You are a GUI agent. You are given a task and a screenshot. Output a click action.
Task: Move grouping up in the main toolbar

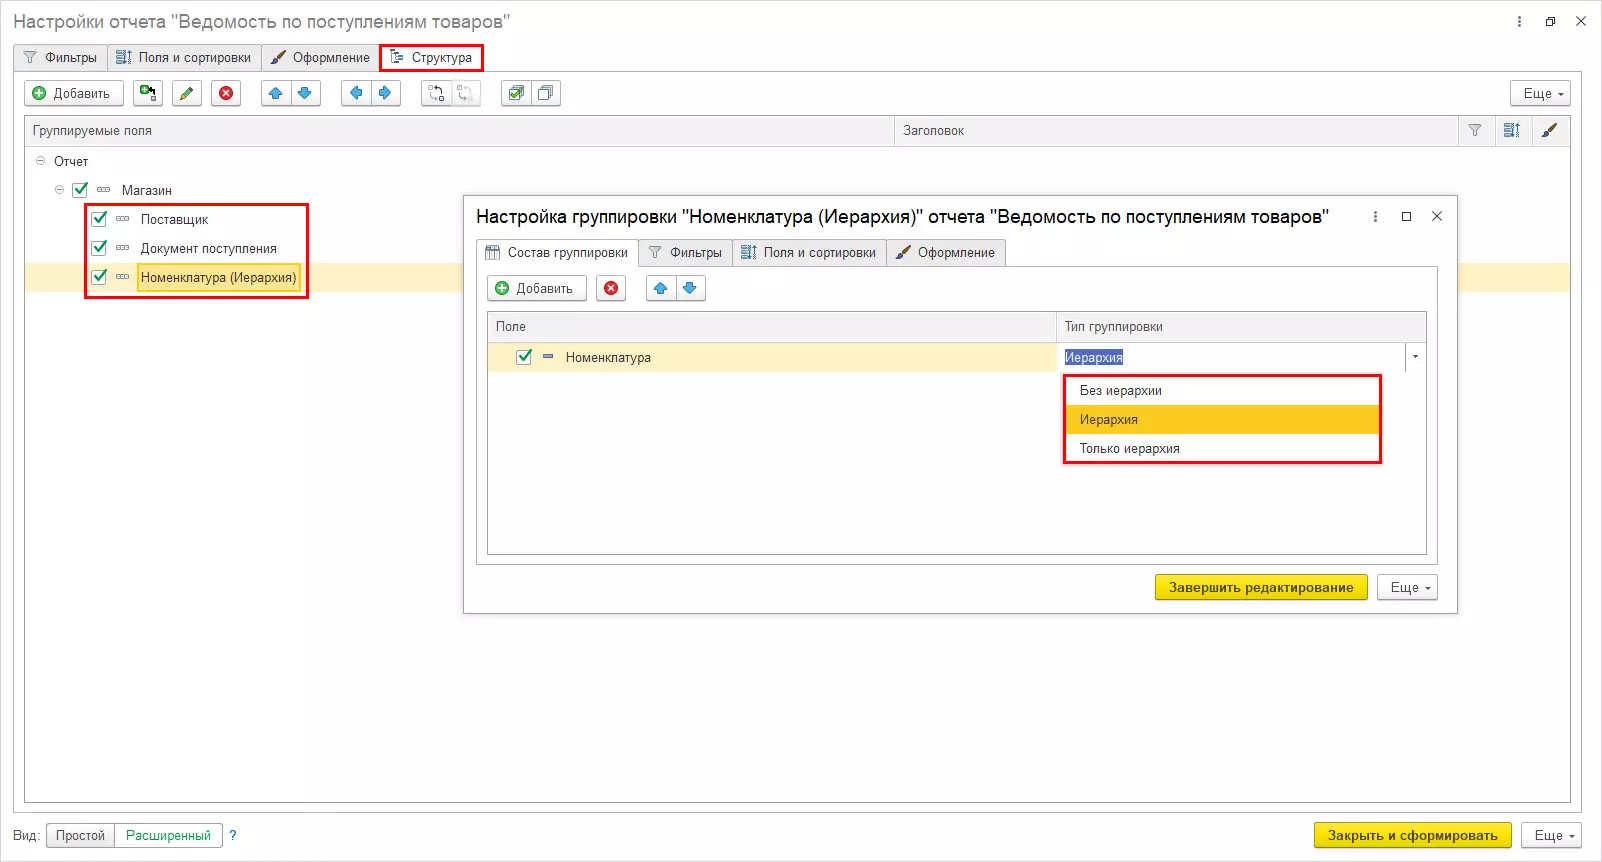(276, 93)
